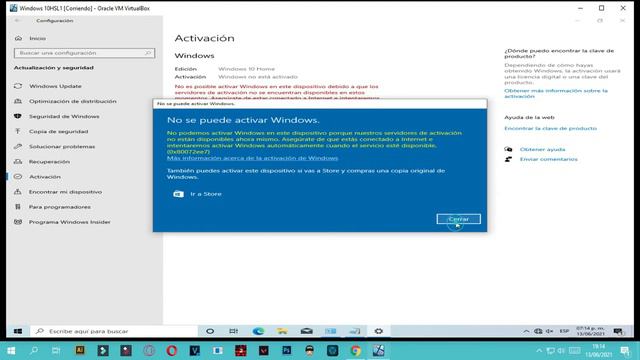Select Activación in the sidebar

(45, 177)
